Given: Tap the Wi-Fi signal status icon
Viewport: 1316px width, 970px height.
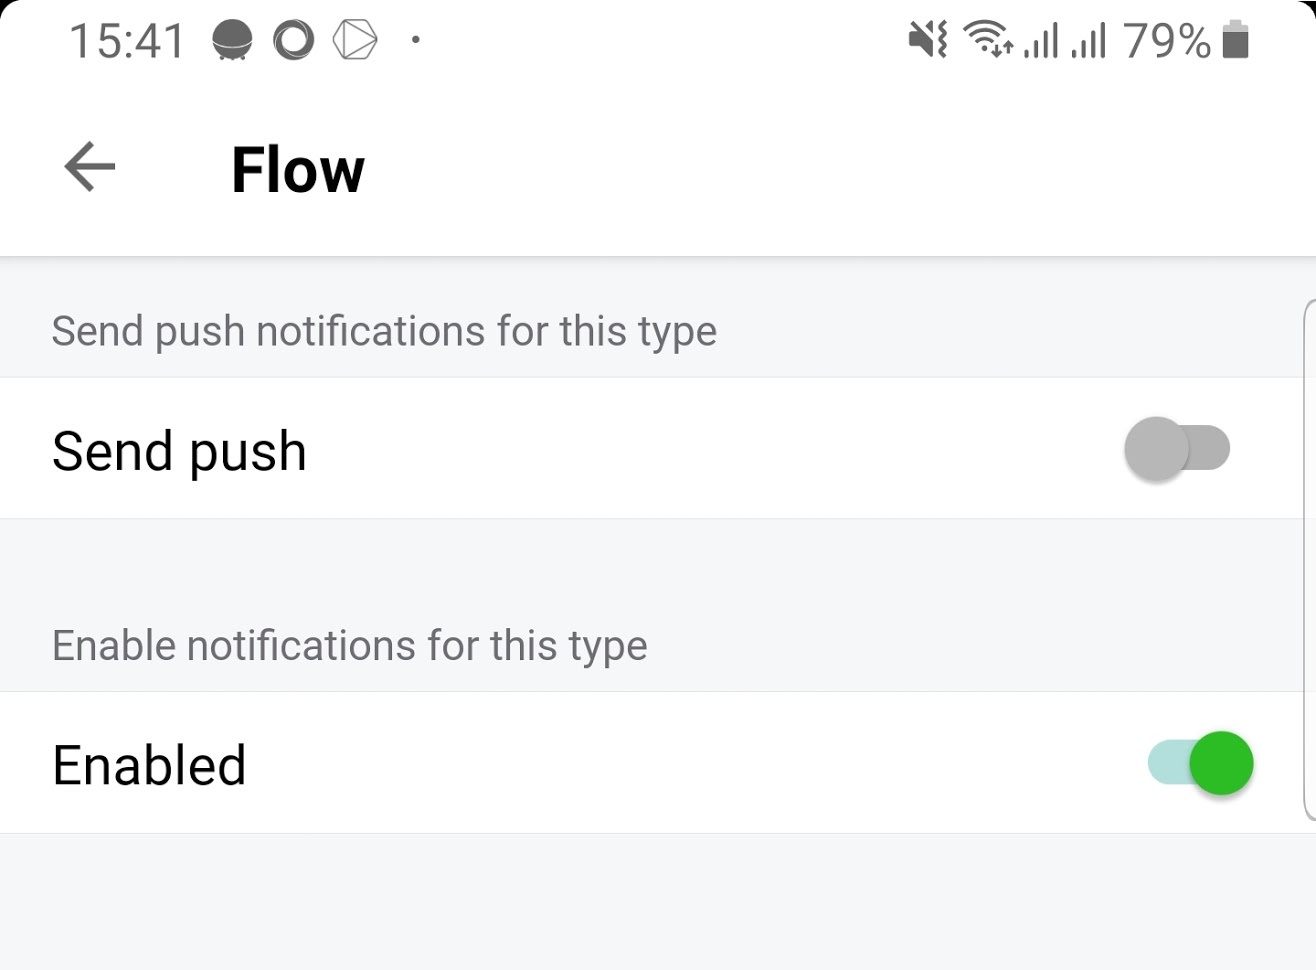Looking at the screenshot, I should [x=988, y=40].
